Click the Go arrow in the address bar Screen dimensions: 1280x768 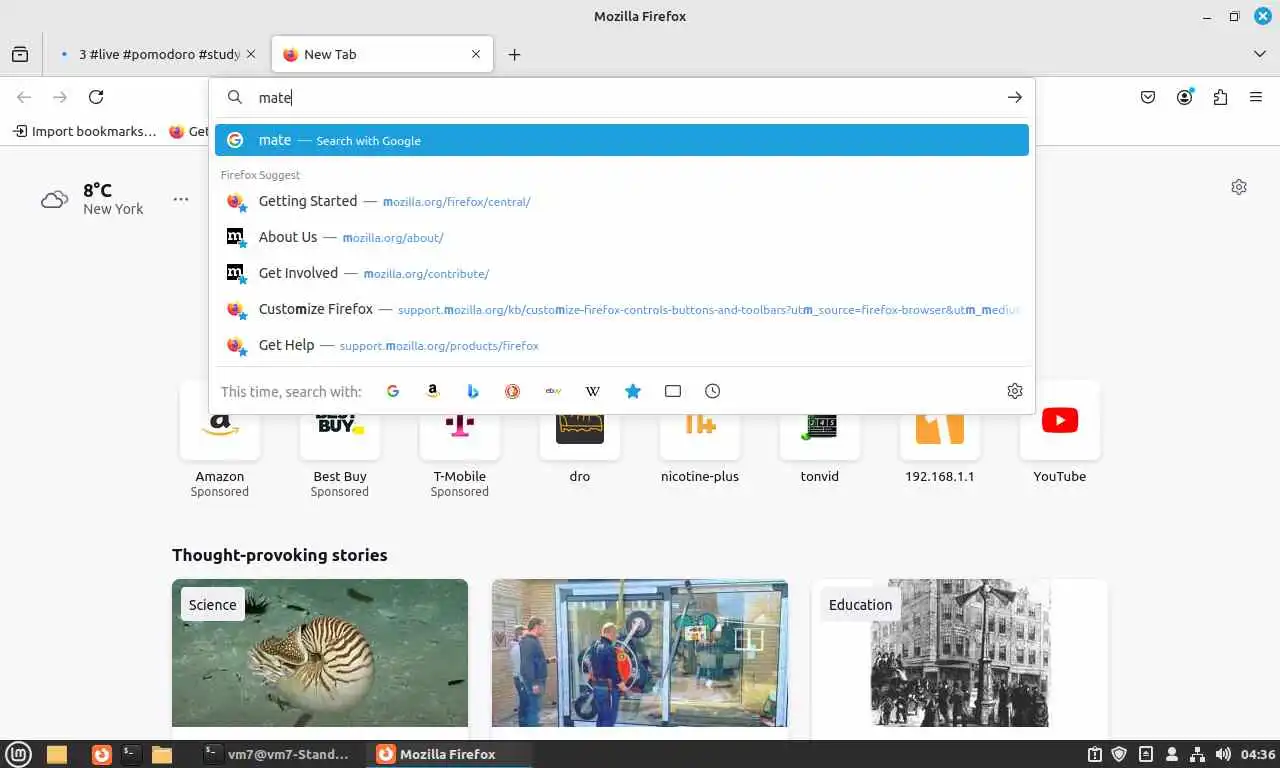tap(1015, 97)
